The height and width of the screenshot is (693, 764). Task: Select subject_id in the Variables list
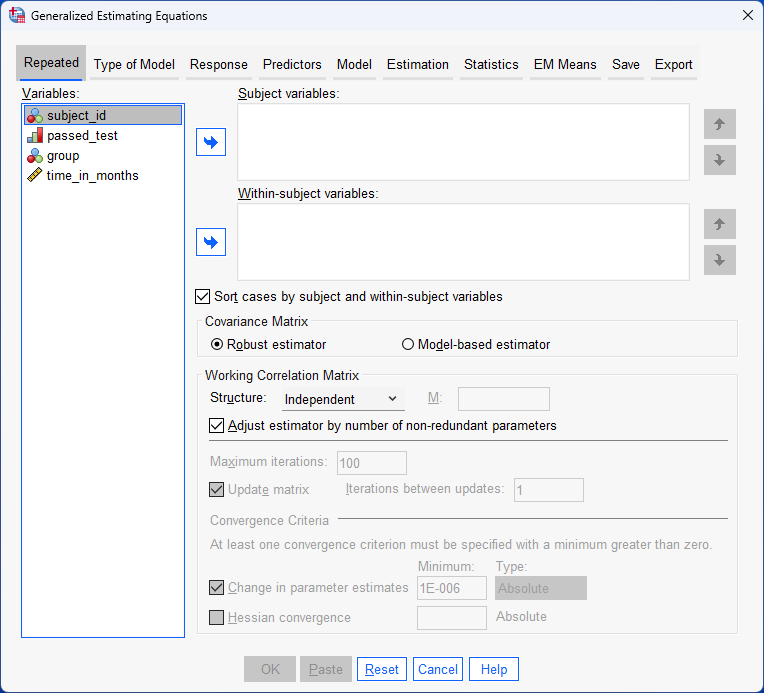pyautogui.click(x=103, y=116)
